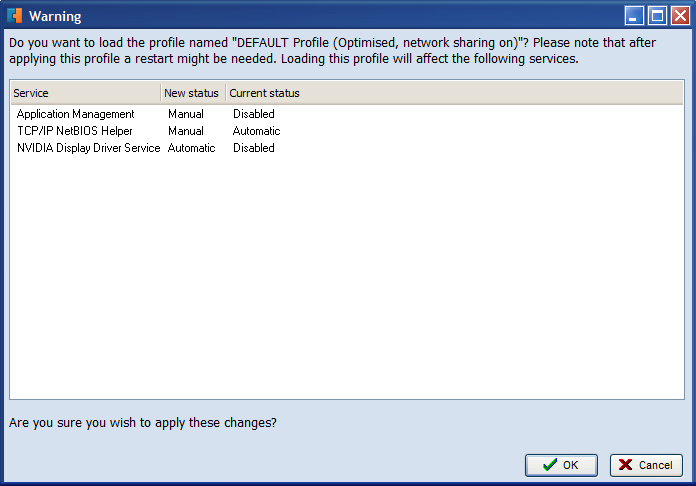Minimize the Warning dialog window
This screenshot has height=486, width=696.
[634, 16]
